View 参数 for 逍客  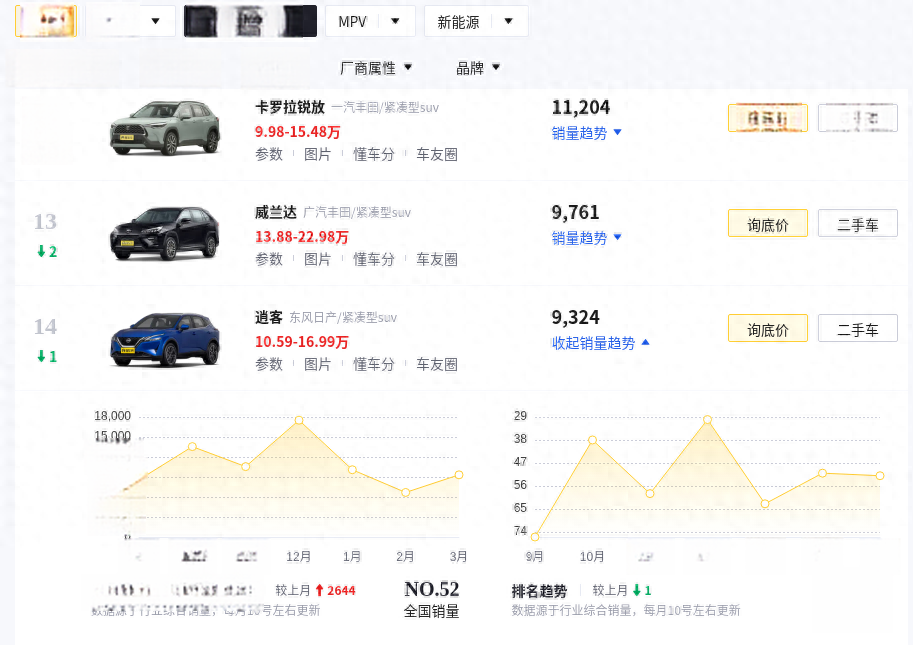[x=269, y=364]
